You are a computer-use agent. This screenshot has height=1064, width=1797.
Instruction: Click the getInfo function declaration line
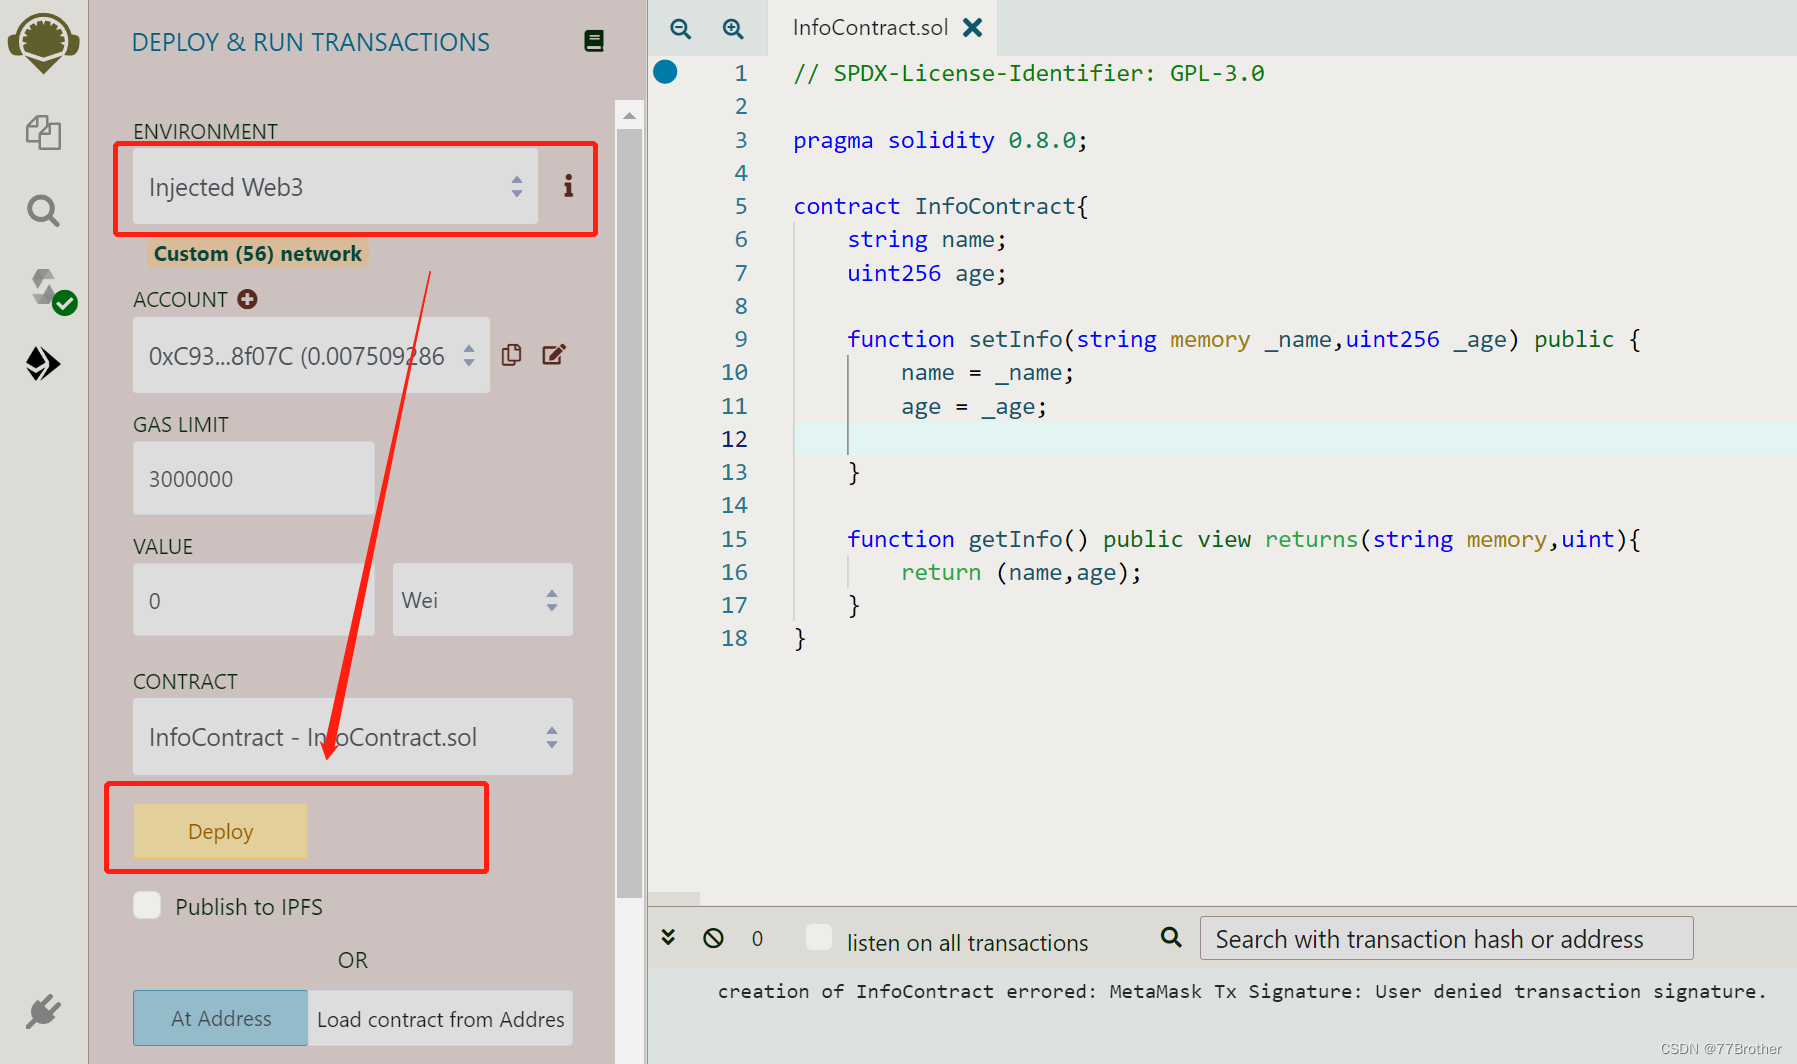(x=1243, y=539)
